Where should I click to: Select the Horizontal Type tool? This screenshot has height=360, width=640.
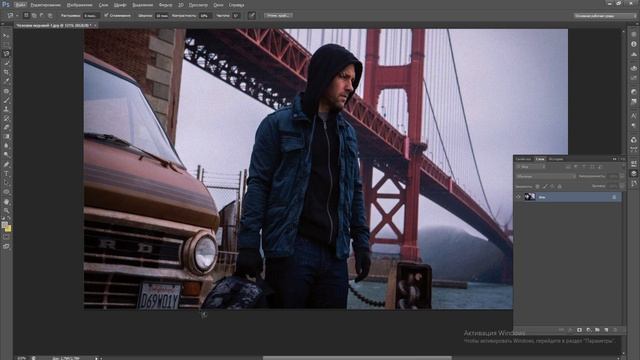(x=6, y=174)
